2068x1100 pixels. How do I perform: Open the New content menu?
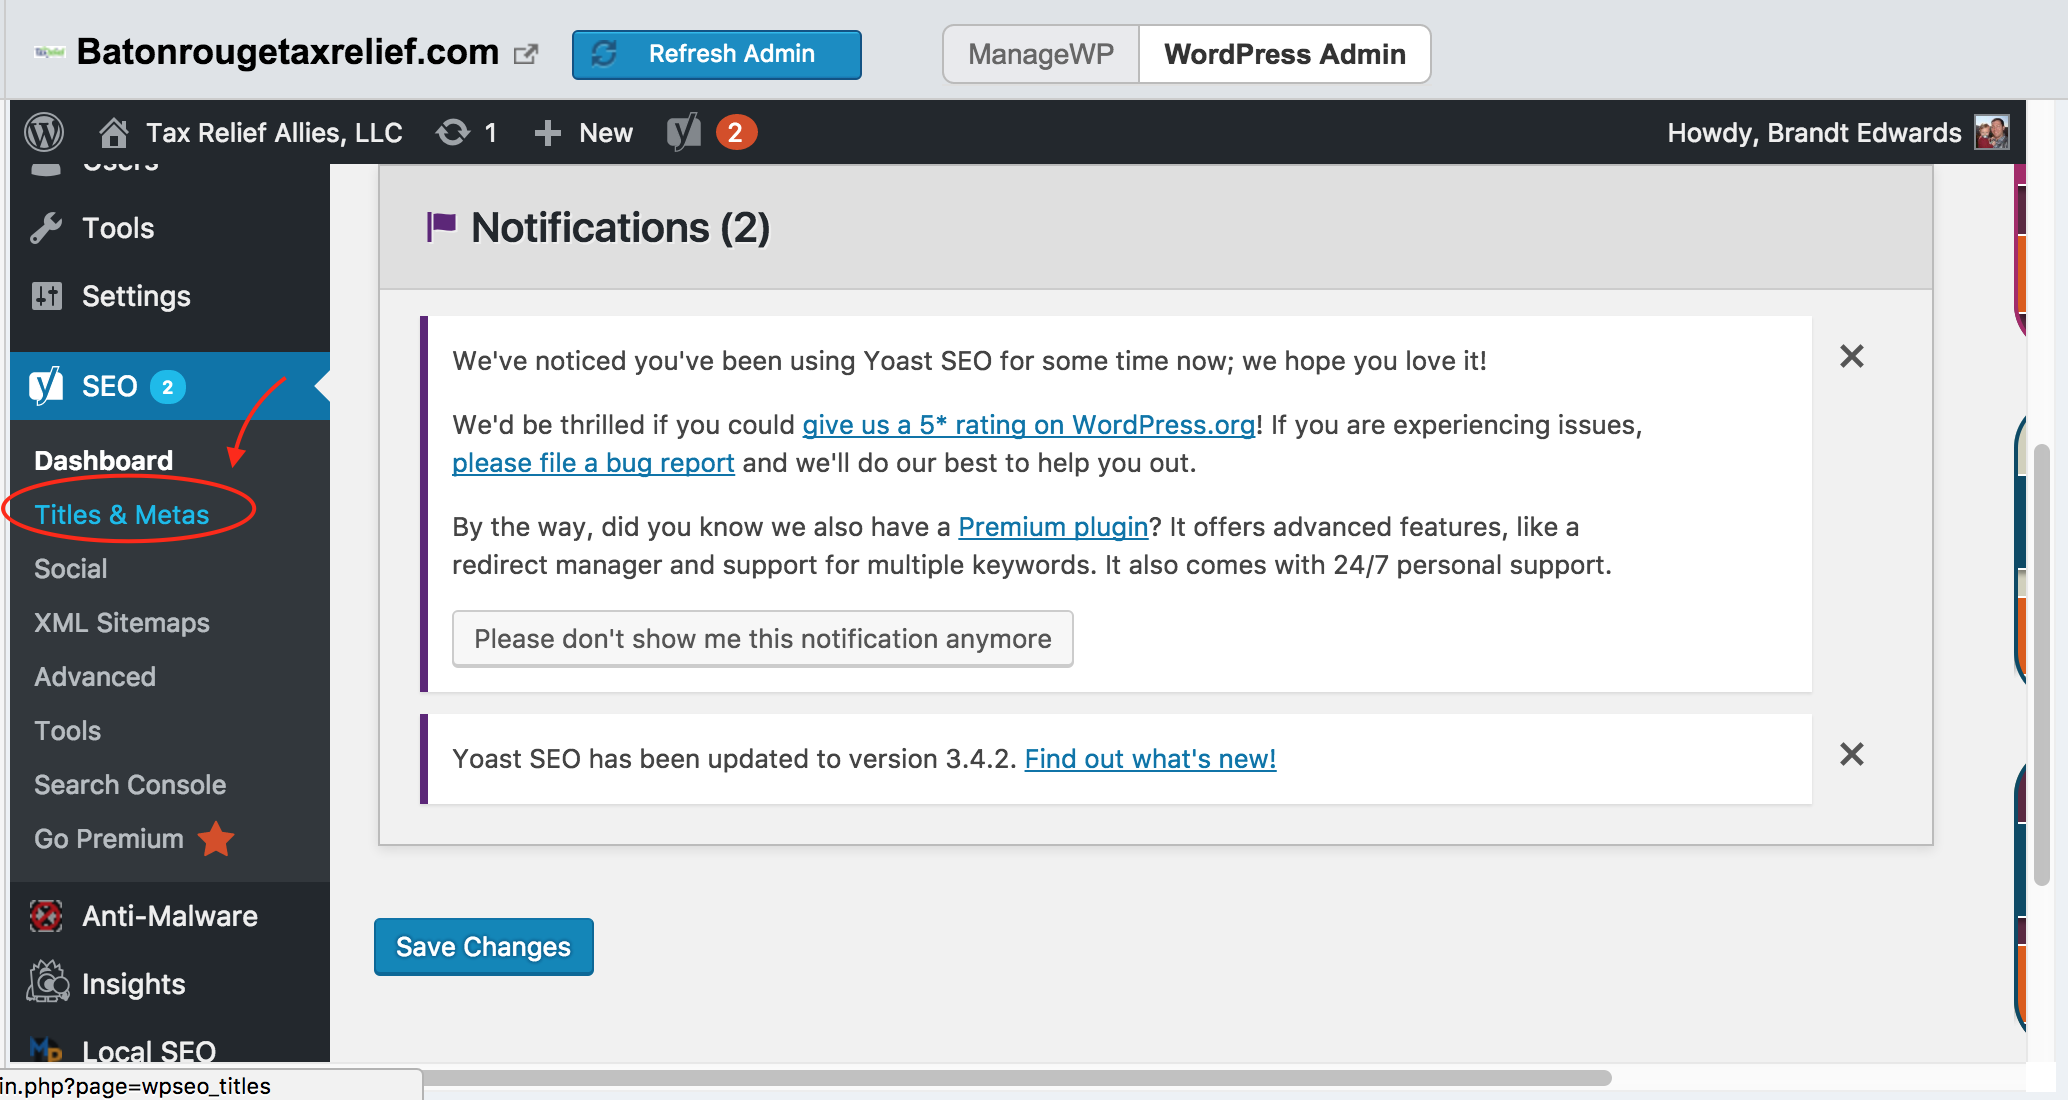click(x=606, y=133)
